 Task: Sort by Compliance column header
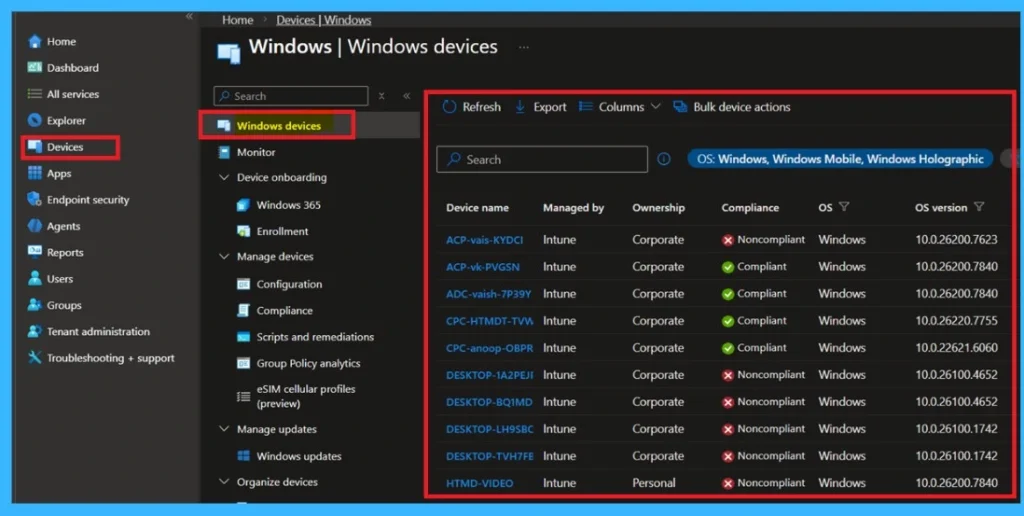[x=750, y=208]
